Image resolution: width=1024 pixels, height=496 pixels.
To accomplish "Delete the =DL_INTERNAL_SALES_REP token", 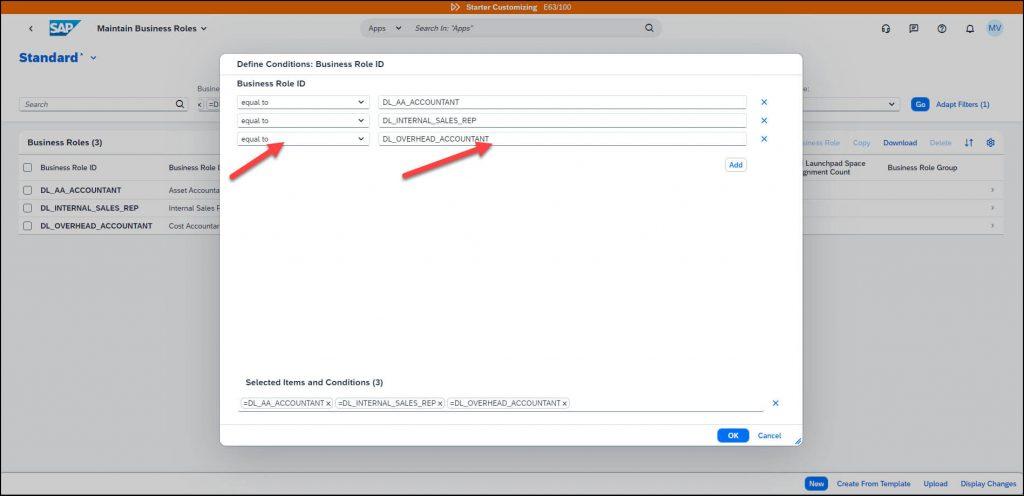I will (x=440, y=404).
